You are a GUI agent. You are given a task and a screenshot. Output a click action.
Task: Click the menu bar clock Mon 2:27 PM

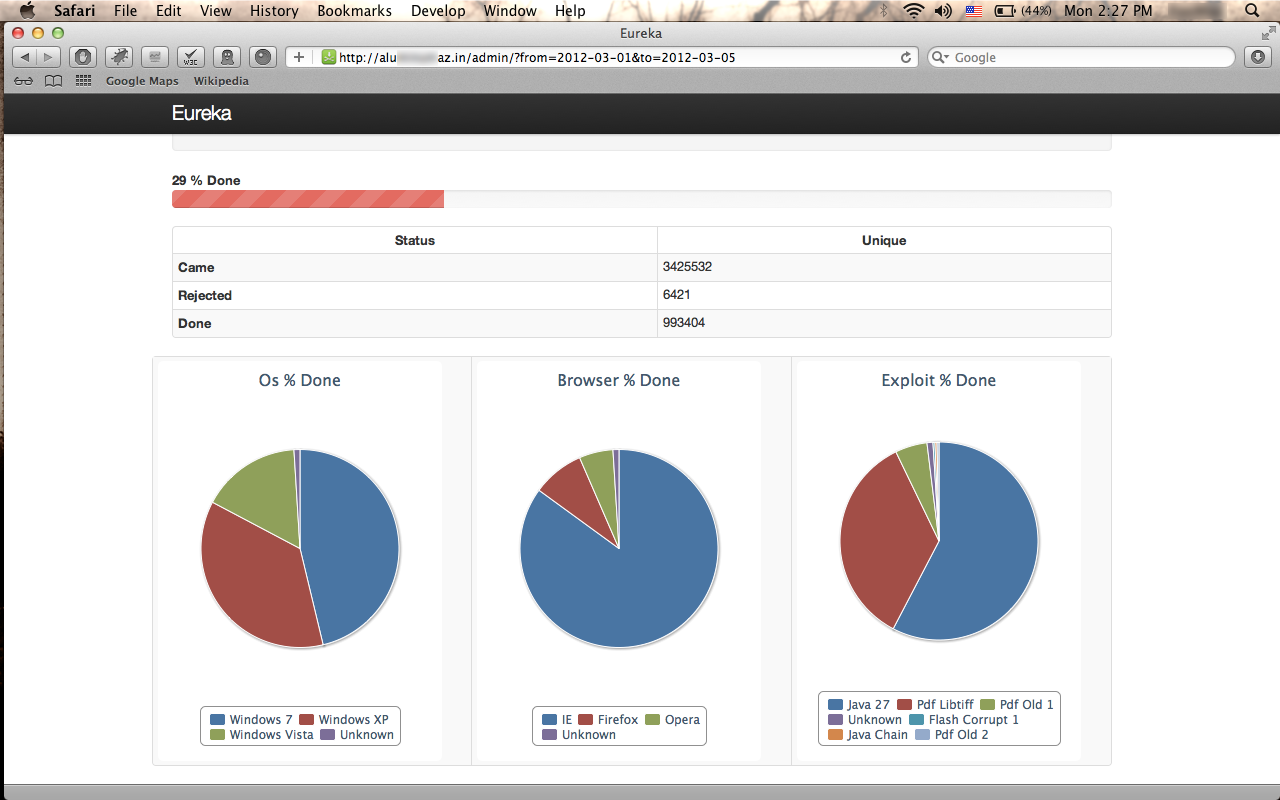tap(1108, 11)
